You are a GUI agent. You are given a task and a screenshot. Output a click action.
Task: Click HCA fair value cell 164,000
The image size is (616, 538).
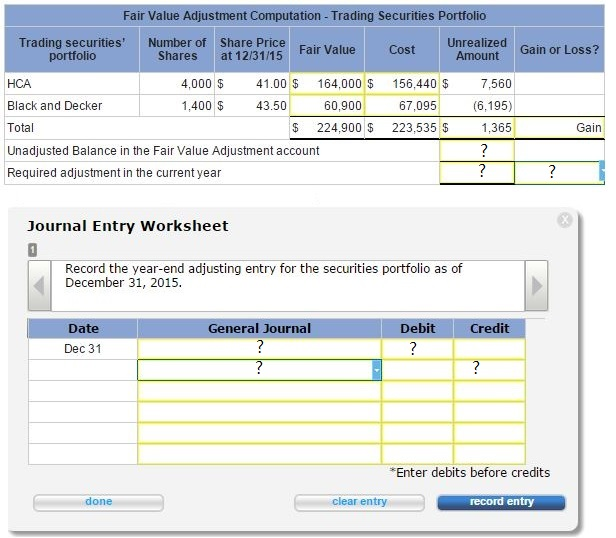point(327,83)
